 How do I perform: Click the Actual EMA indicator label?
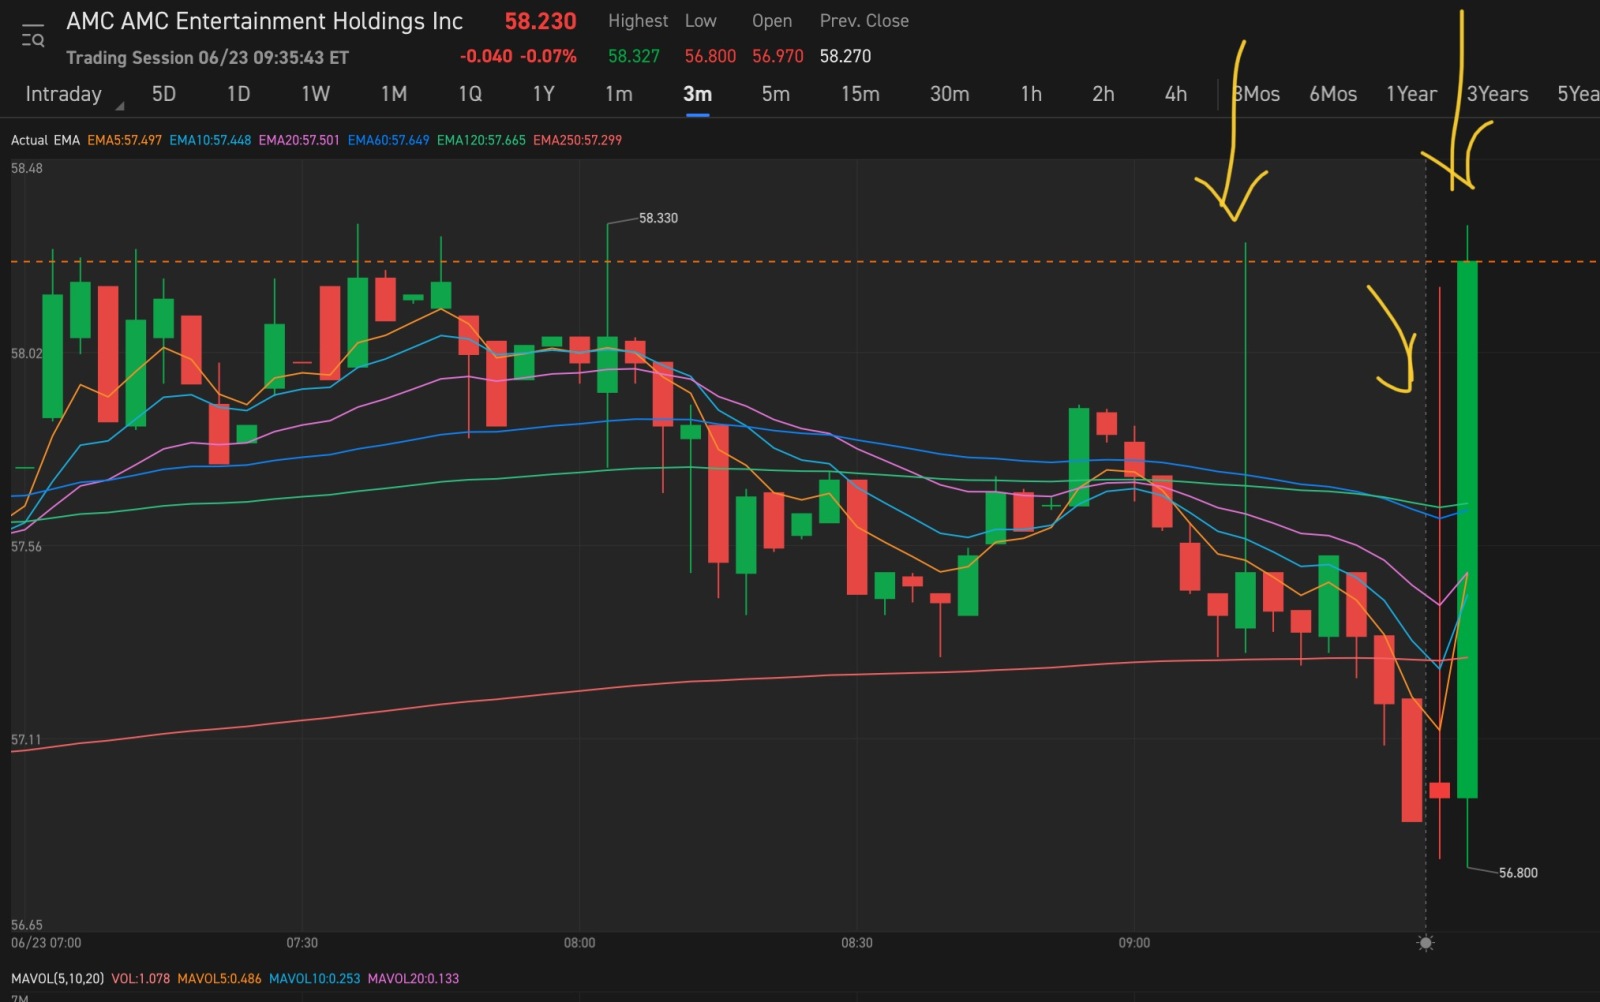pos(45,140)
